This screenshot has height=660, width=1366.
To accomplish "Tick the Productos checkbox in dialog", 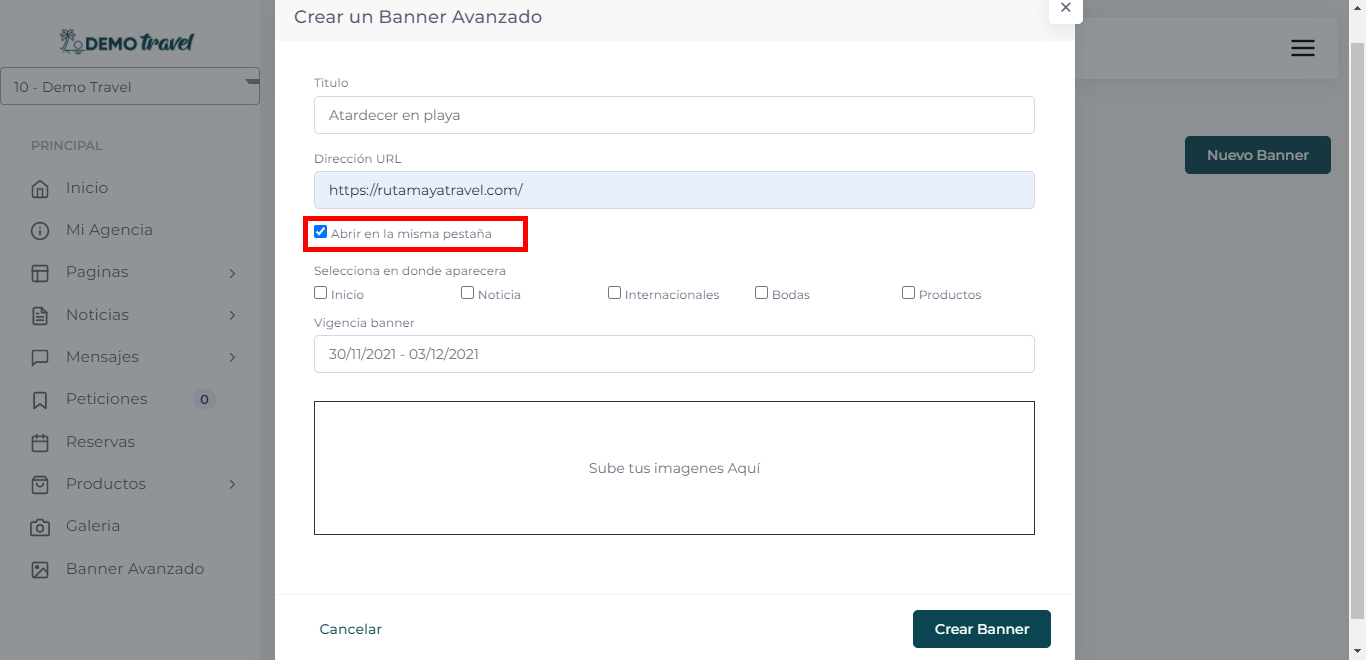I will pos(908,293).
